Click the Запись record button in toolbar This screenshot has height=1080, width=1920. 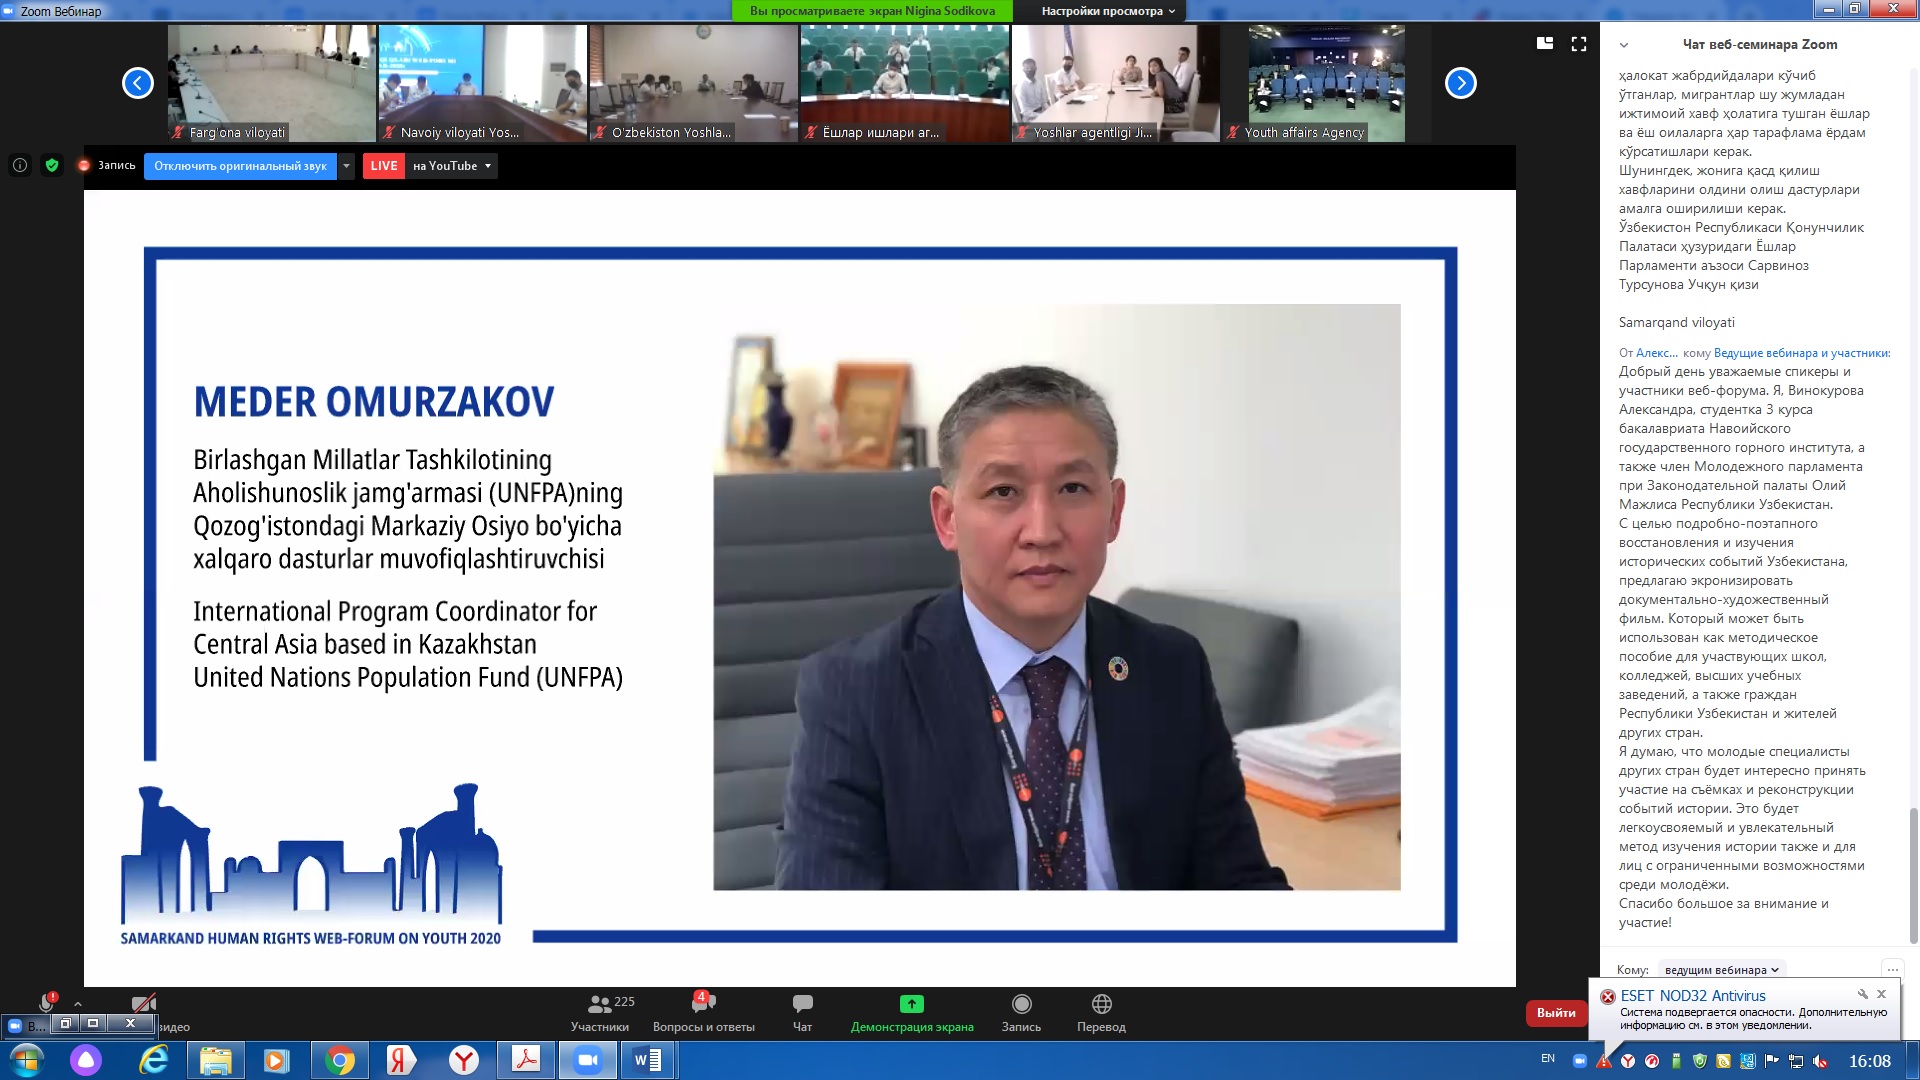pyautogui.click(x=1021, y=1012)
